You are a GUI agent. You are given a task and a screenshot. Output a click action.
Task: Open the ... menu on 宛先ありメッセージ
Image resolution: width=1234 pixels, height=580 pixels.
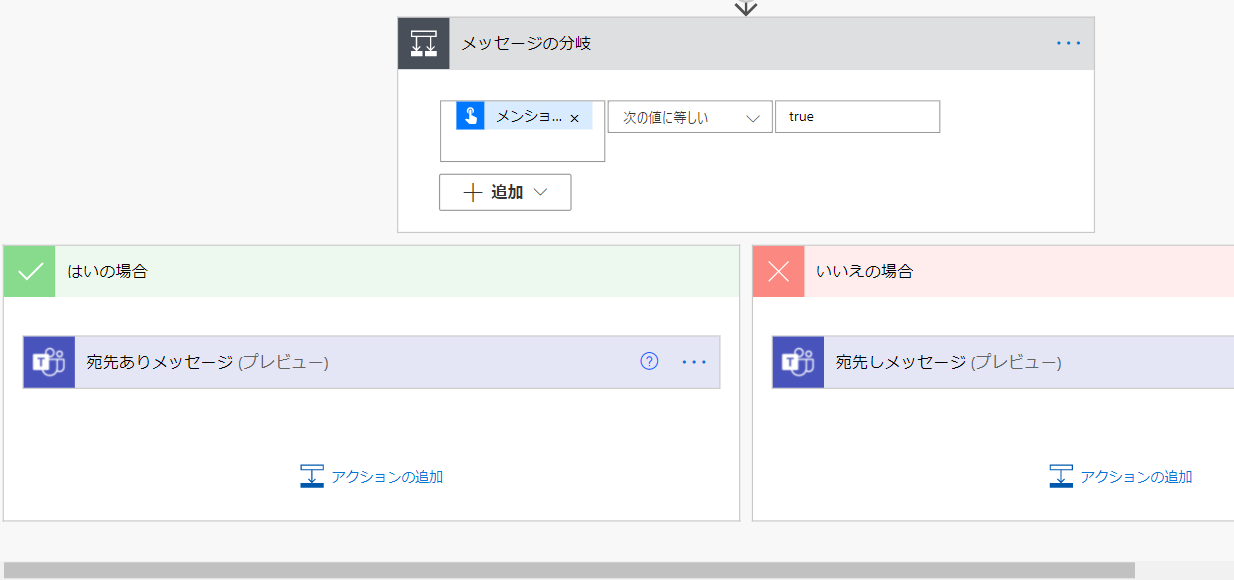[x=694, y=362]
